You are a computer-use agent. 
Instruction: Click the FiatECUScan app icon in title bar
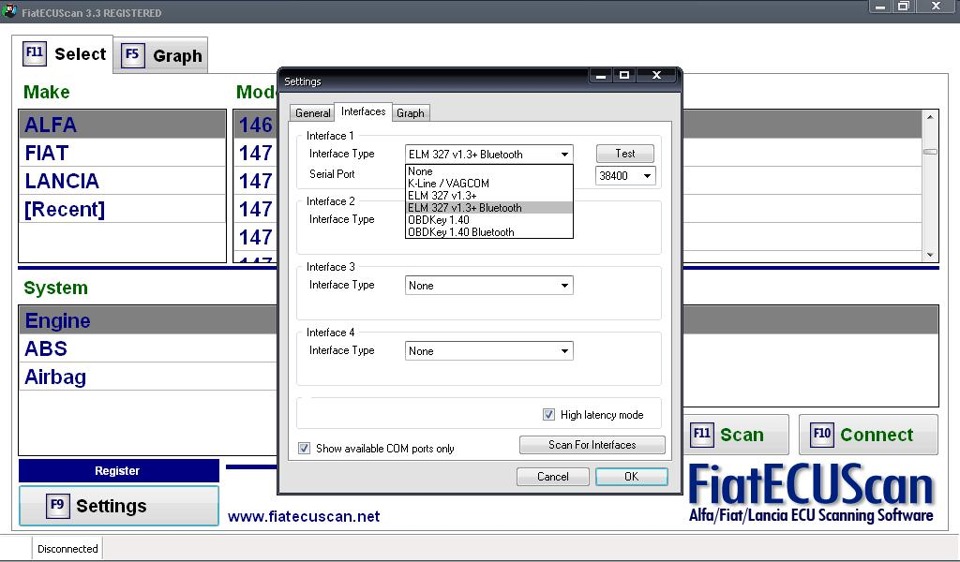[9, 11]
